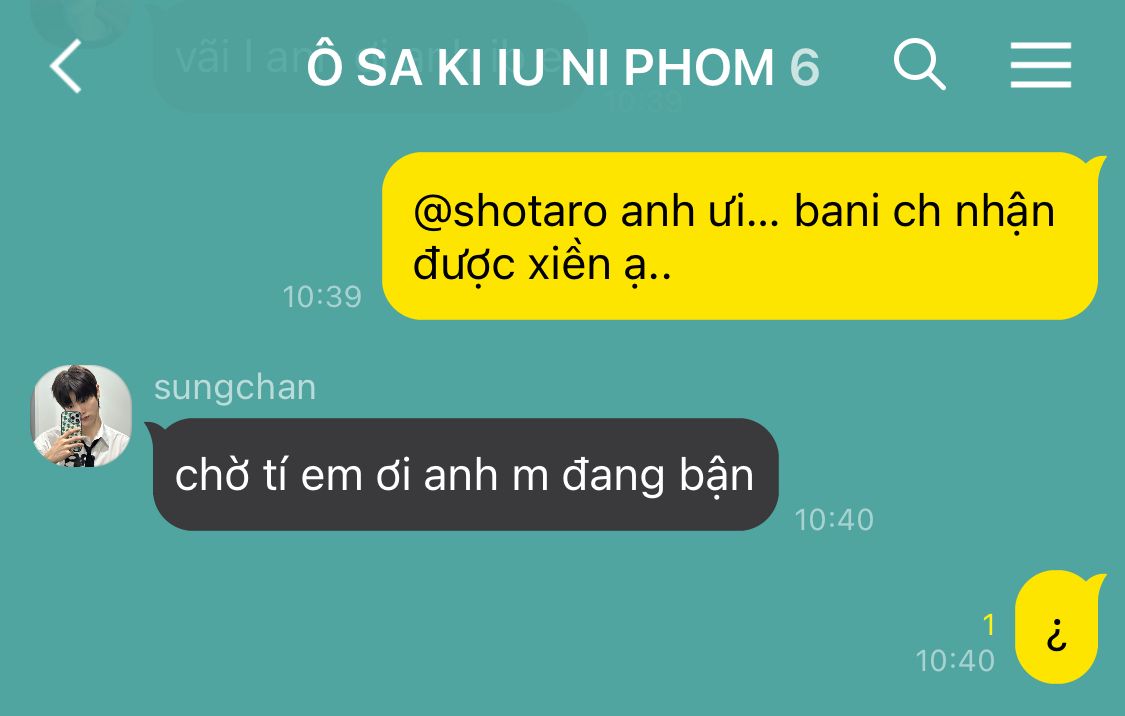Screen dimensions: 1125x716
Task: Tap the yellow ¿ message bubble
Action: (1058, 626)
